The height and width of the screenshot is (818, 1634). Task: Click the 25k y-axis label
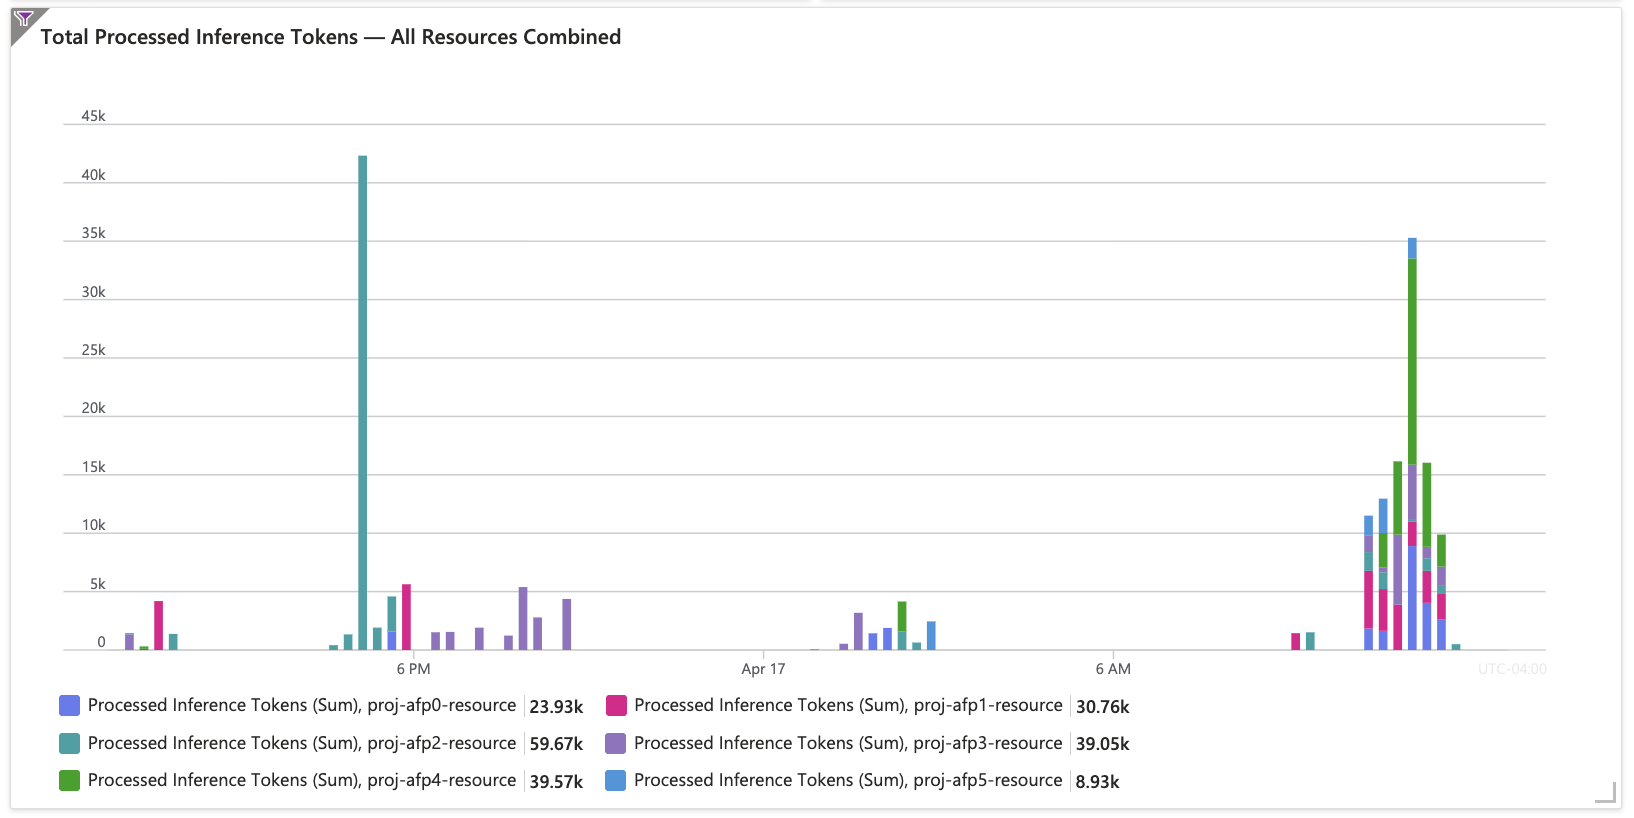[93, 350]
